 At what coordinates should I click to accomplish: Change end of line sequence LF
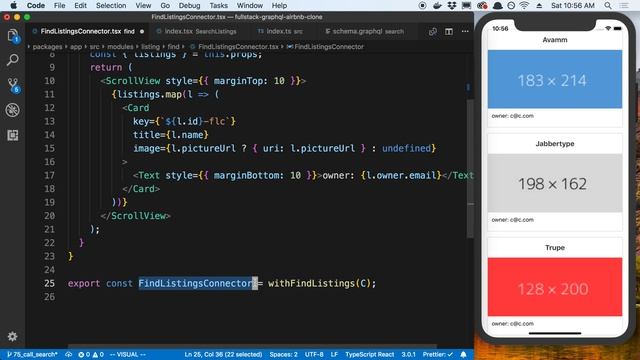[334, 354]
